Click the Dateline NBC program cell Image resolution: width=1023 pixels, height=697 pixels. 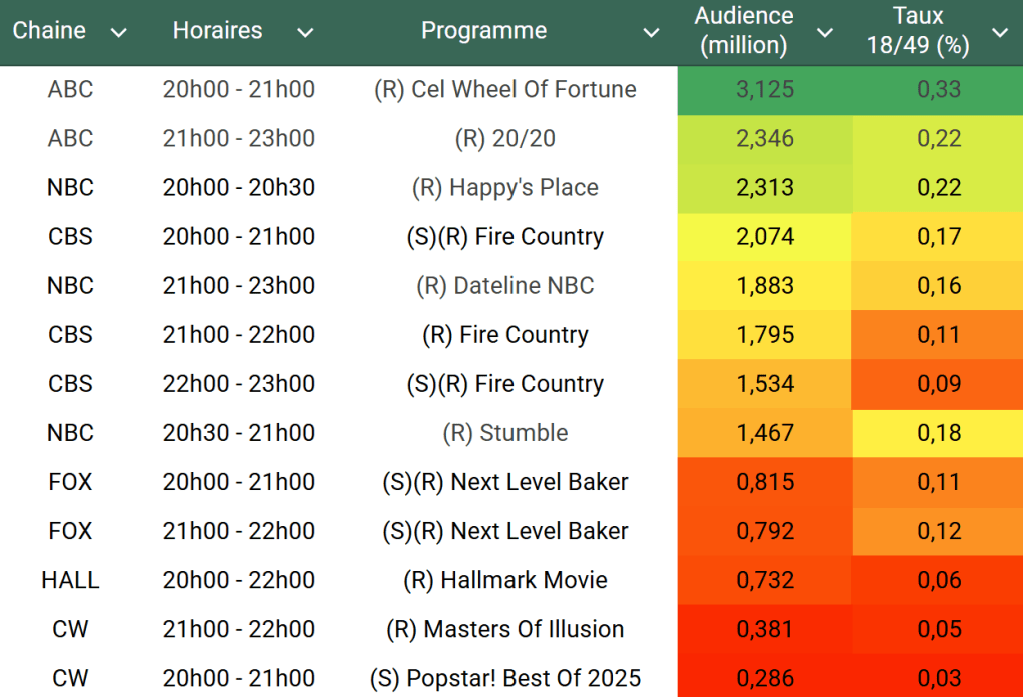point(505,286)
